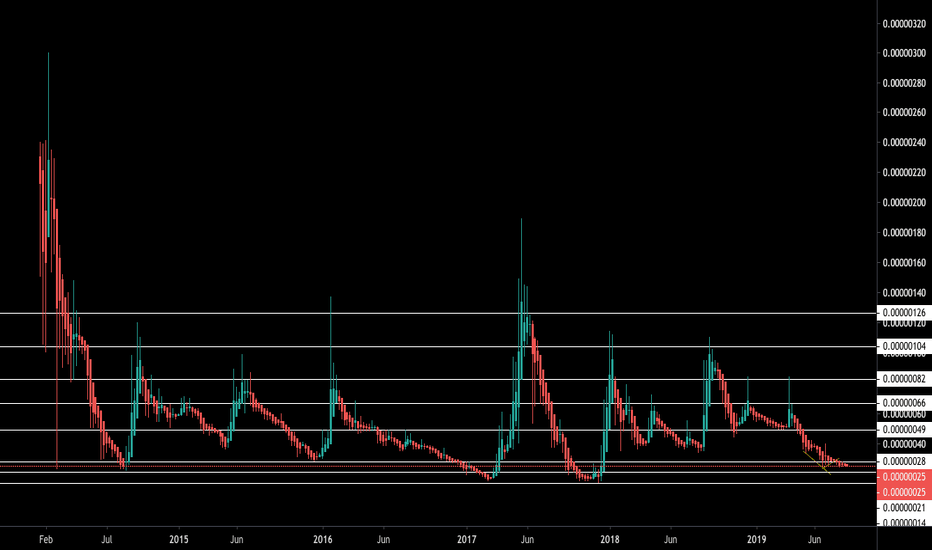Select the white 0.00000066 level price tag
The image size is (932, 550).
(x=904, y=403)
